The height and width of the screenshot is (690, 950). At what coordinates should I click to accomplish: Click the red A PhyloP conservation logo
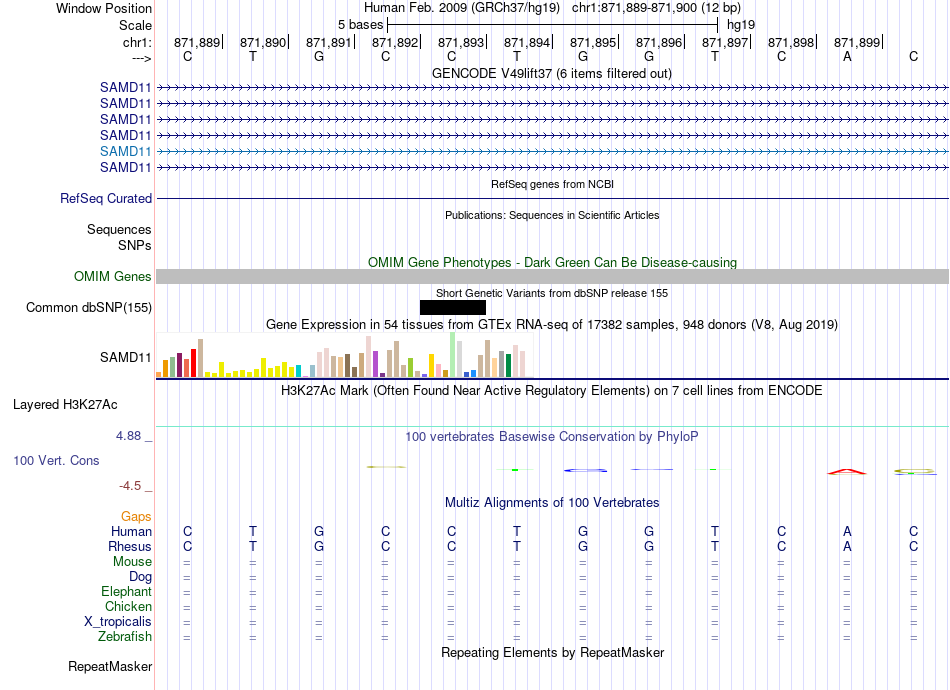(847, 471)
